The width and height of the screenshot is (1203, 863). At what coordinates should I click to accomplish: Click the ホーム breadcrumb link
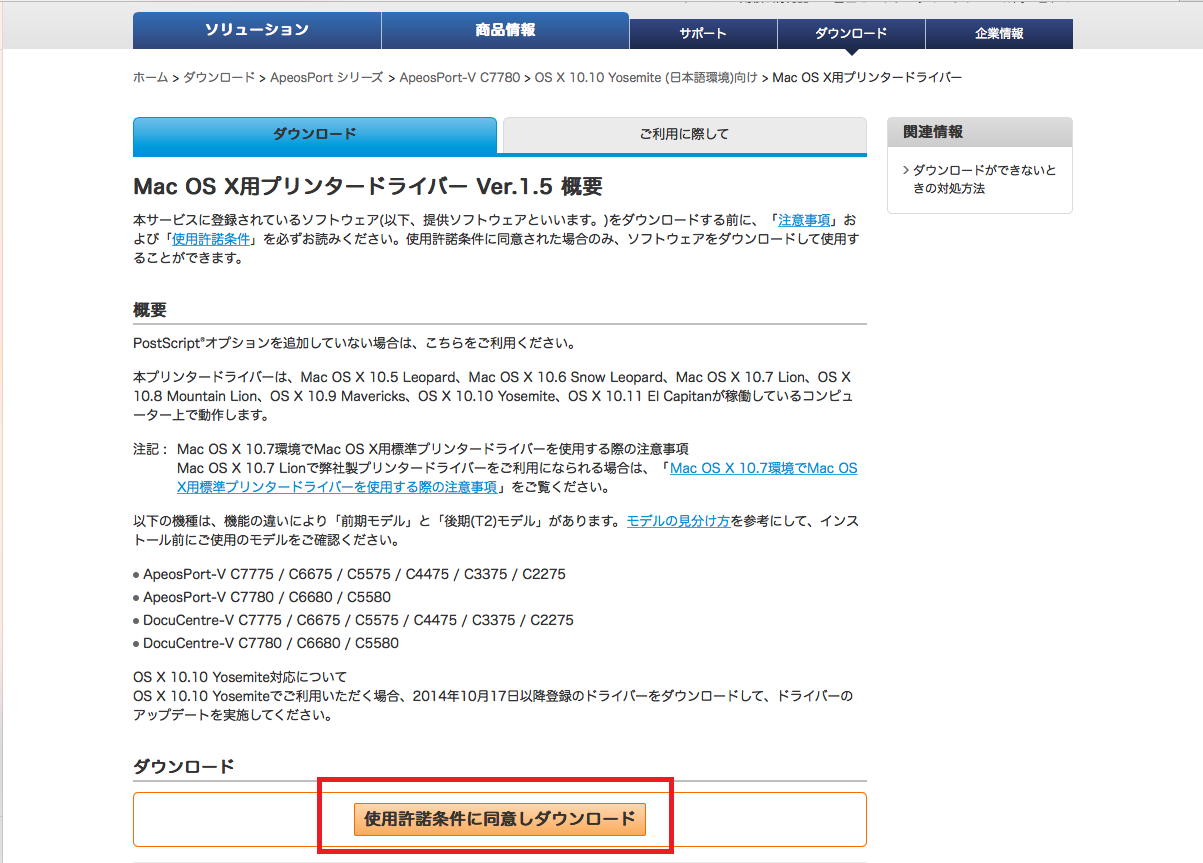150,77
